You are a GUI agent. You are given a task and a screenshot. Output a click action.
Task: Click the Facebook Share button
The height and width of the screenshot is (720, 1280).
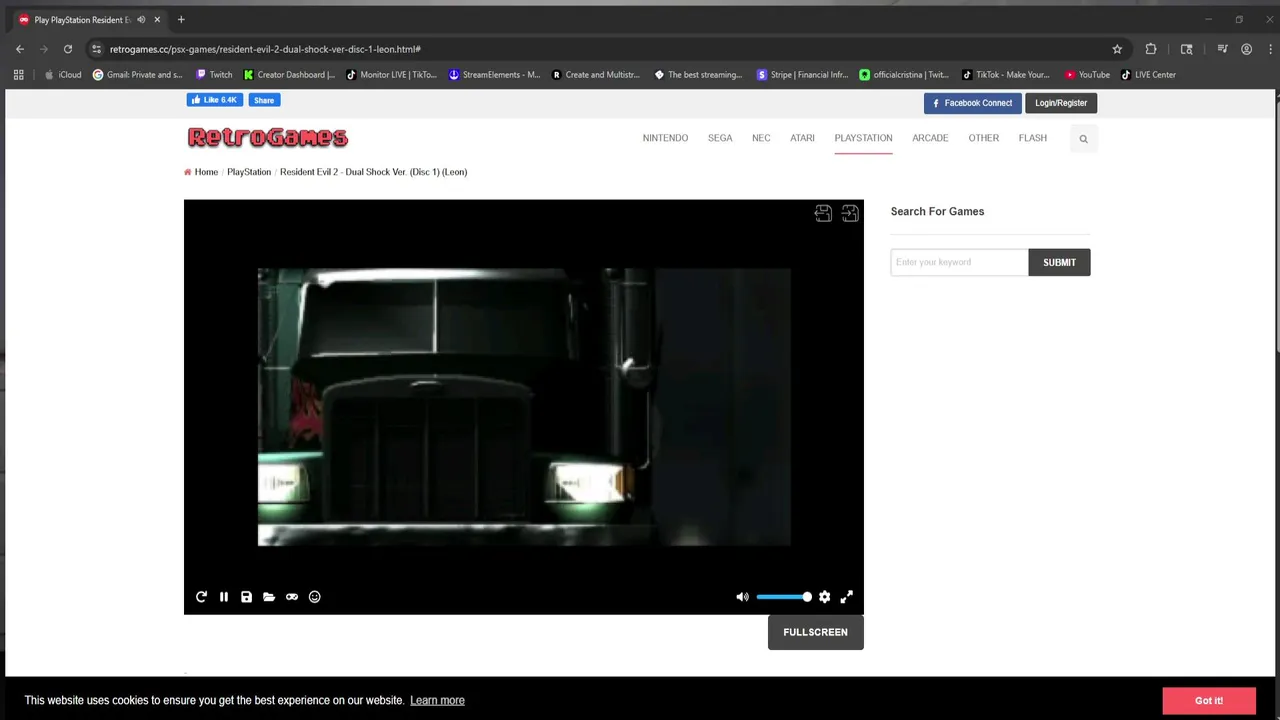(264, 100)
